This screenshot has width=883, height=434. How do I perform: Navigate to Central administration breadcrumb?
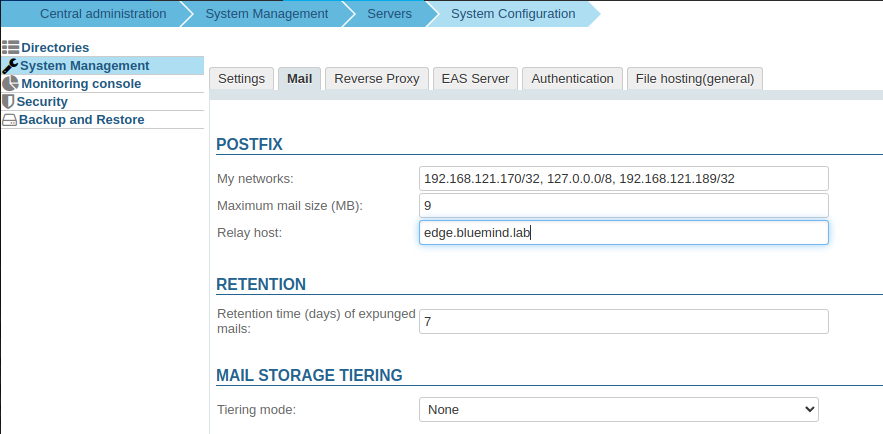tap(103, 14)
